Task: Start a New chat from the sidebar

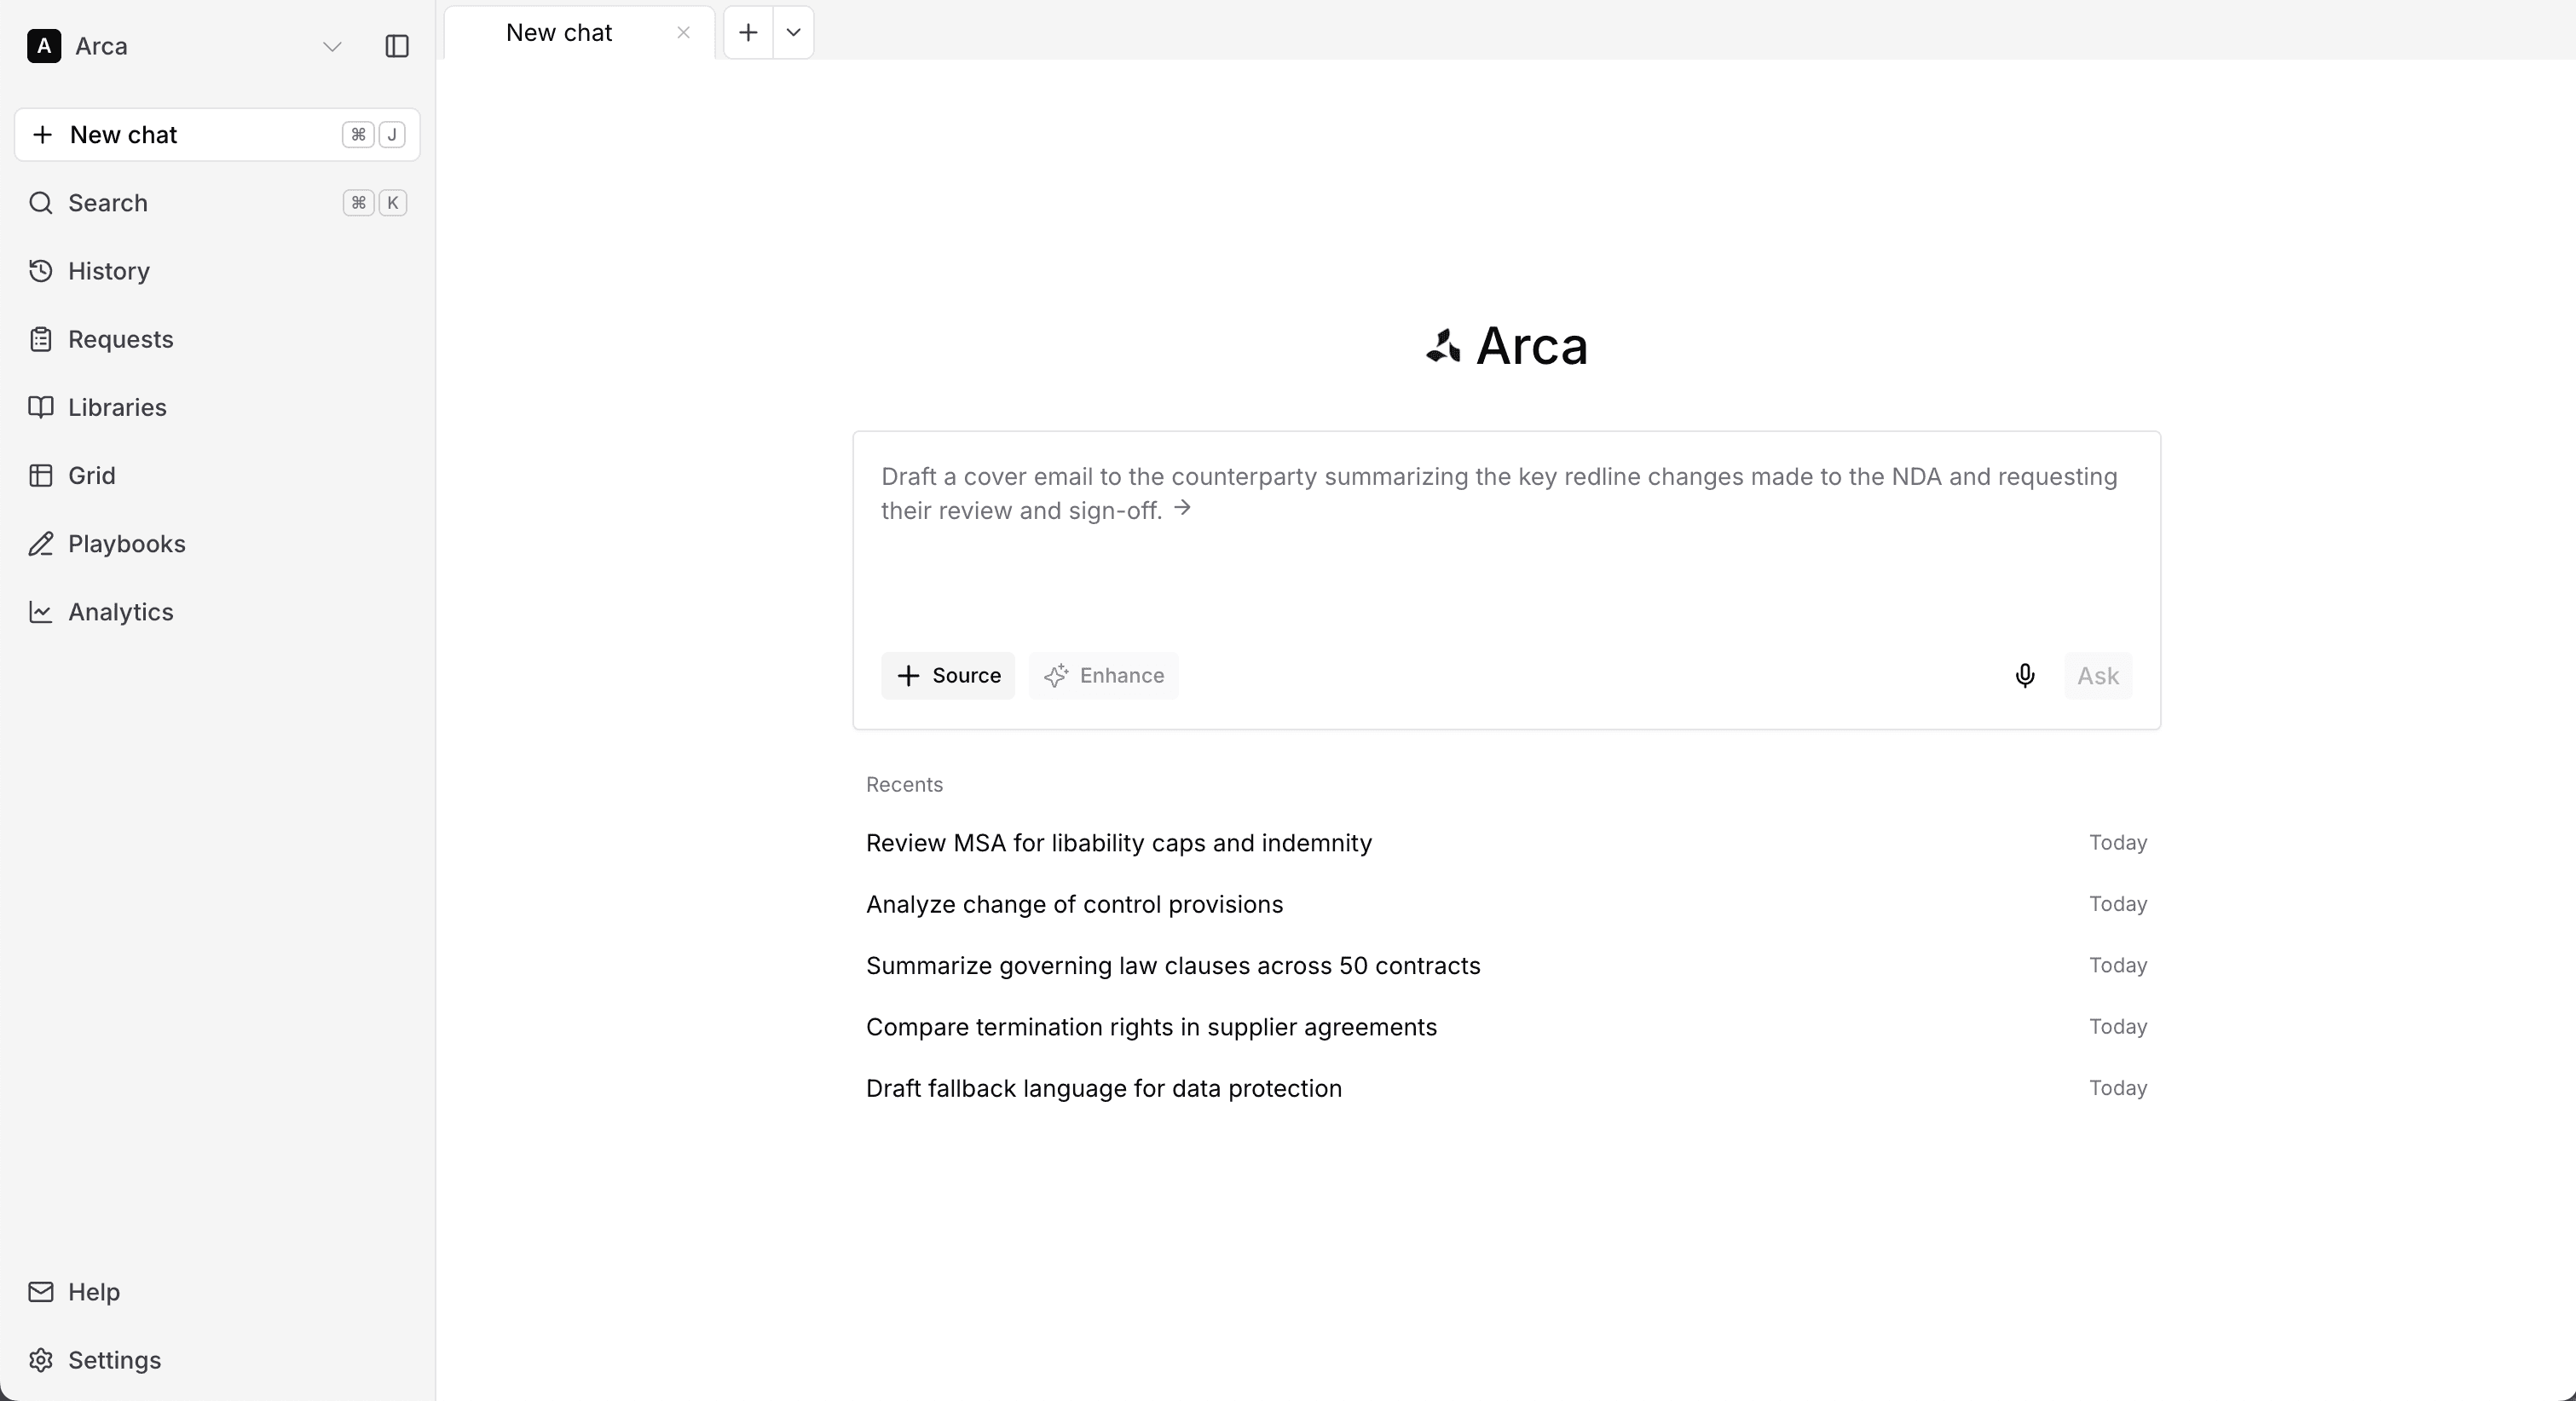Action: click(x=124, y=135)
